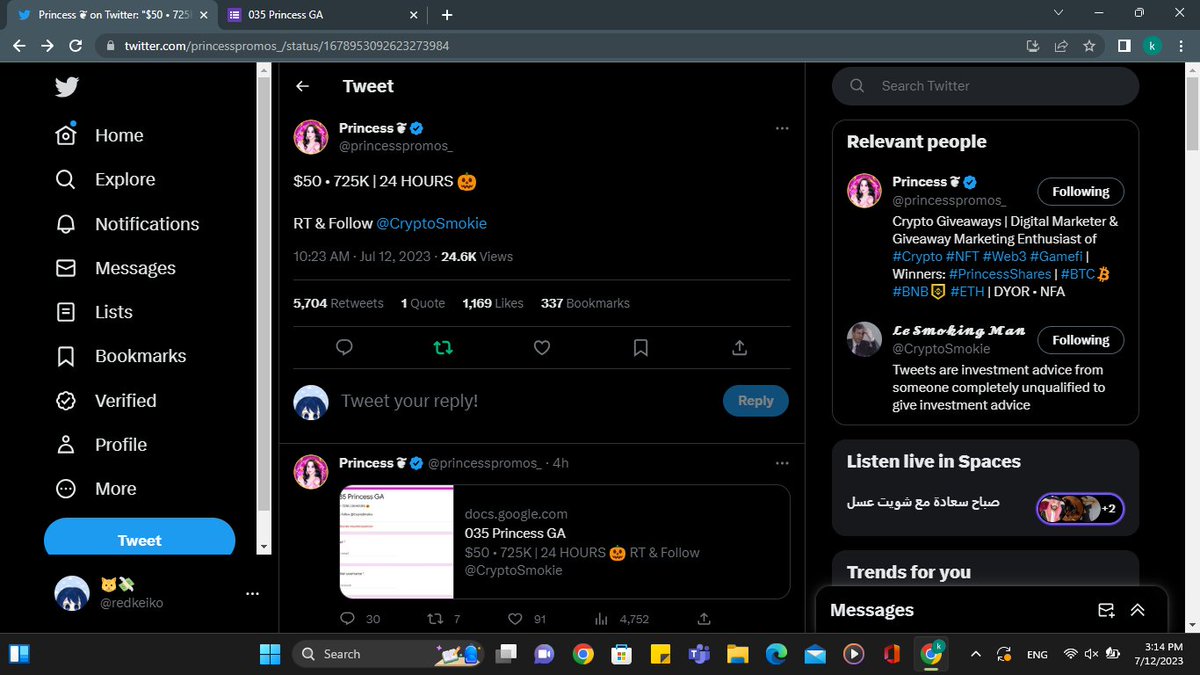
Task: Navigate back in the browser
Action: pyautogui.click(x=19, y=46)
